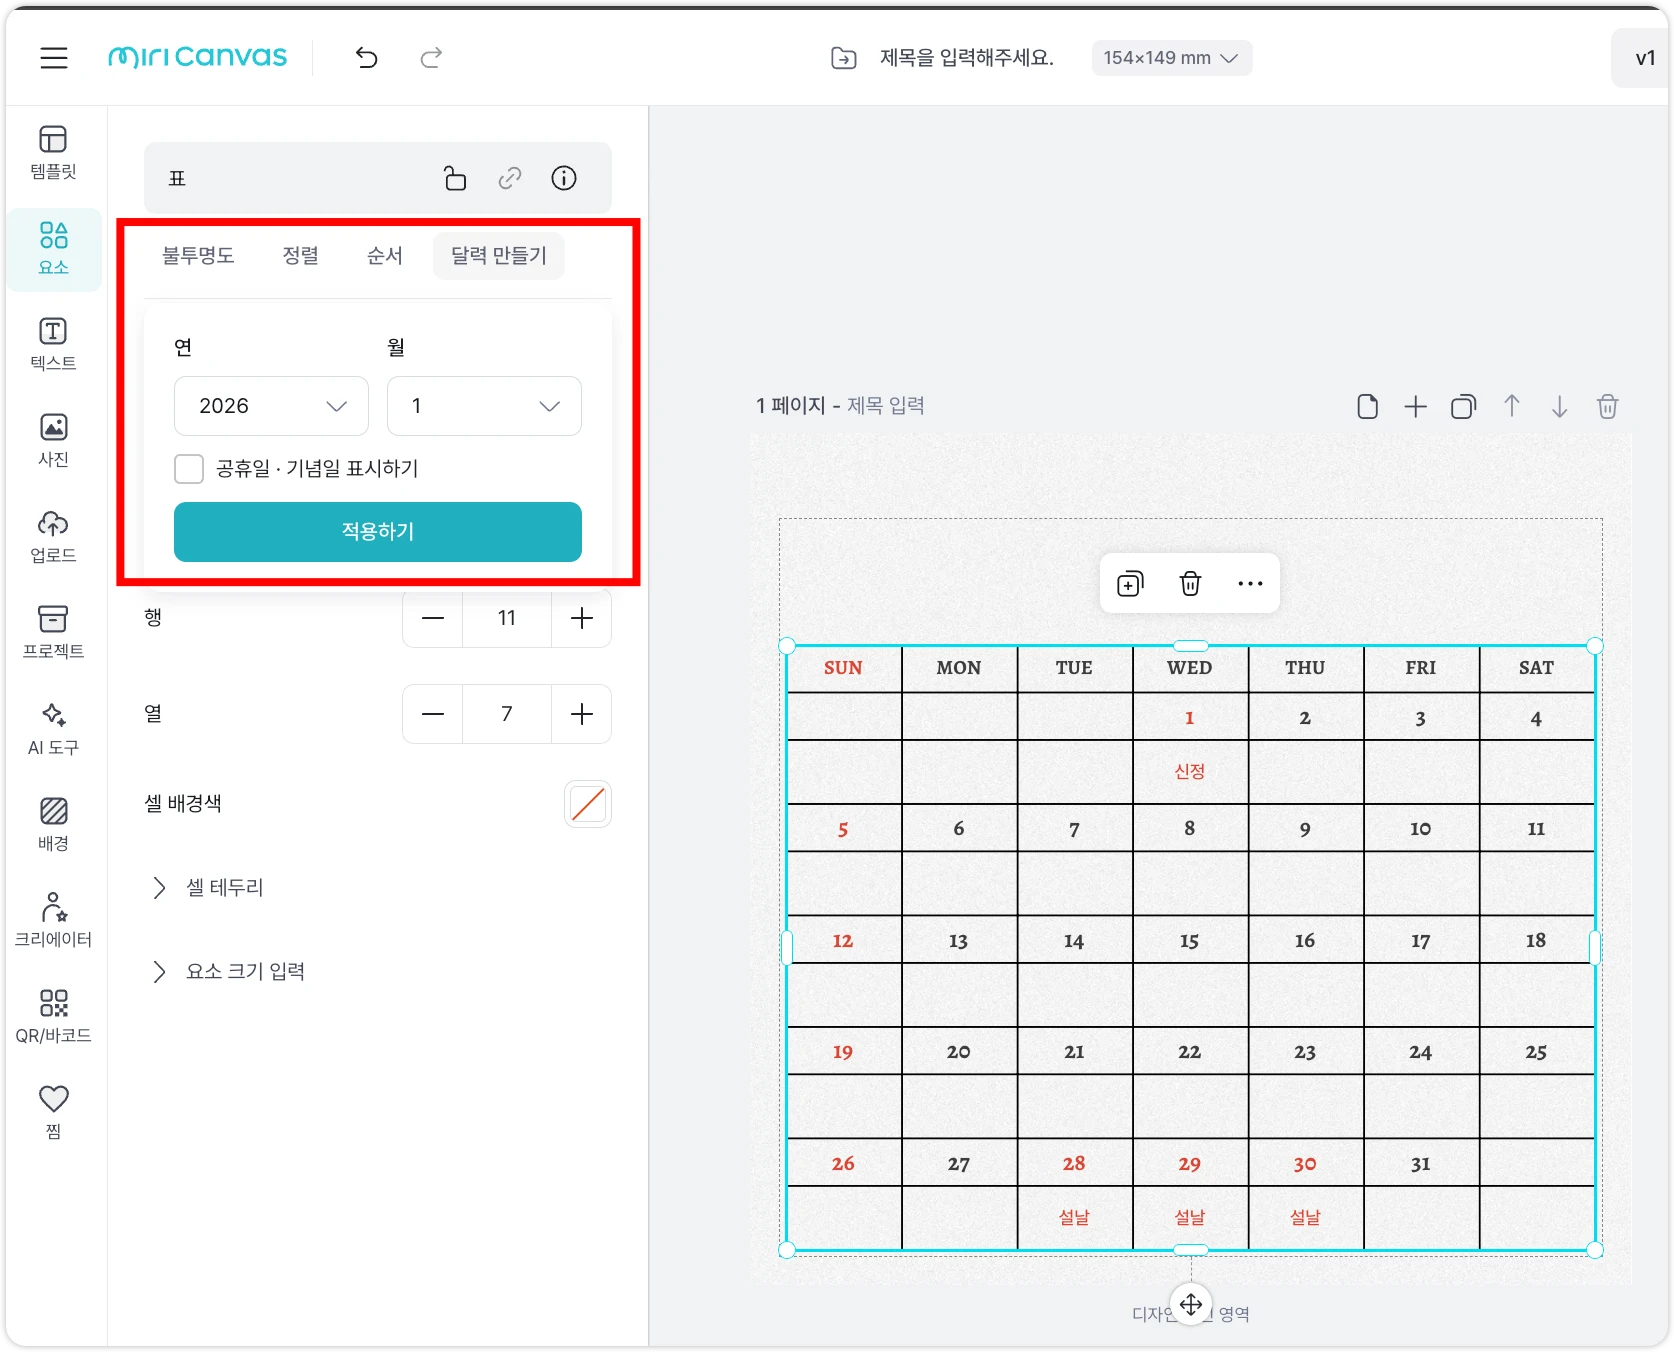Viewport: 1674px width, 1352px height.
Task: Open the 셀 배경색 color swatch
Action: 588,804
